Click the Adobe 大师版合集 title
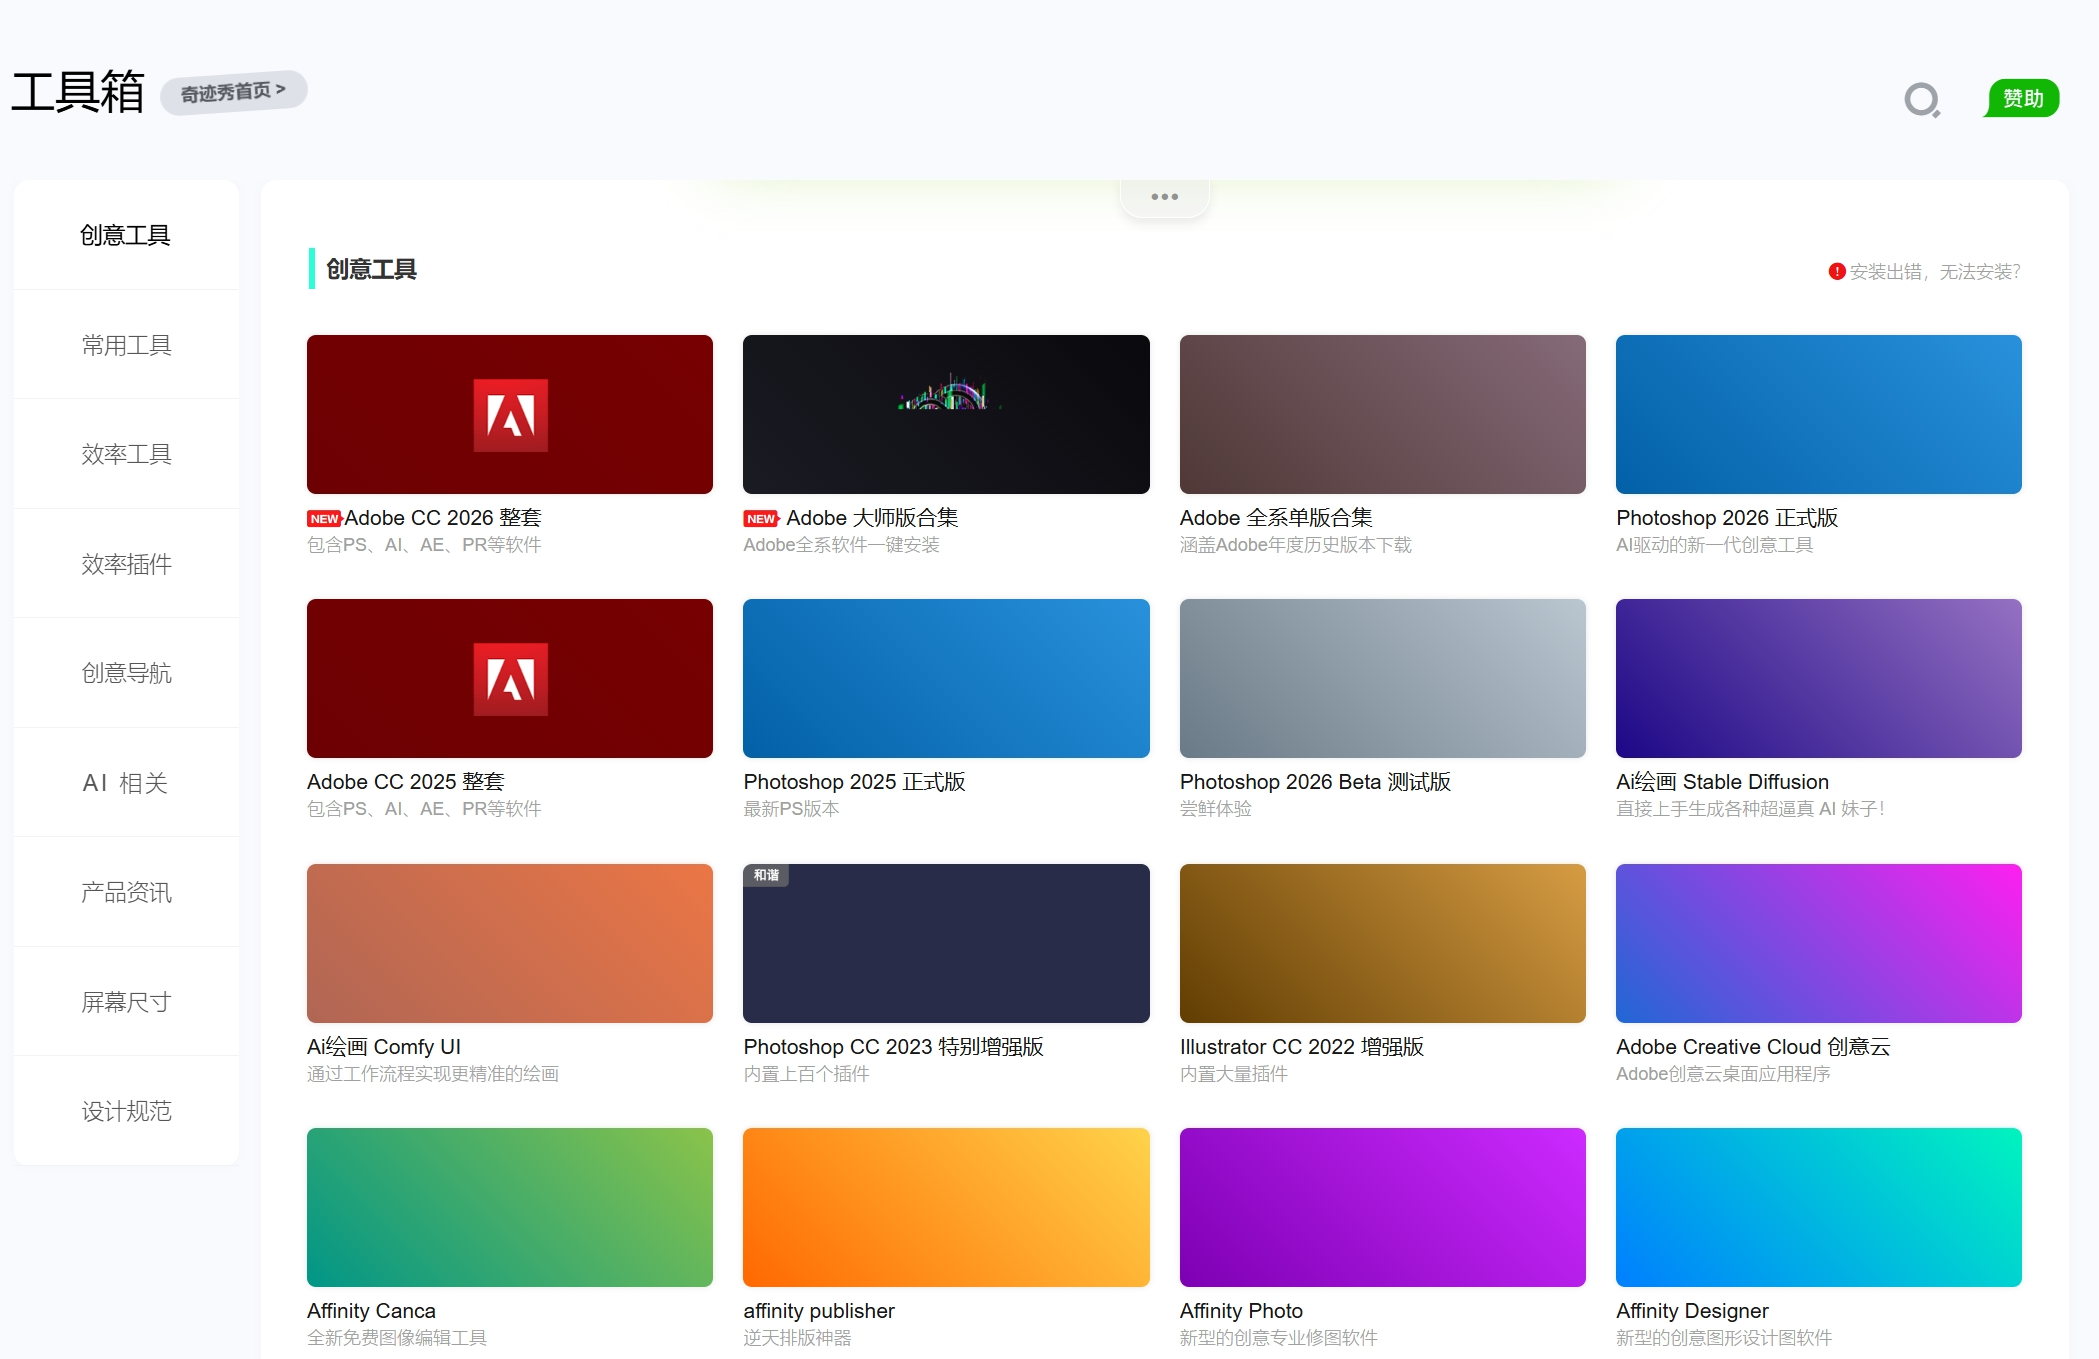 pyautogui.click(x=872, y=518)
